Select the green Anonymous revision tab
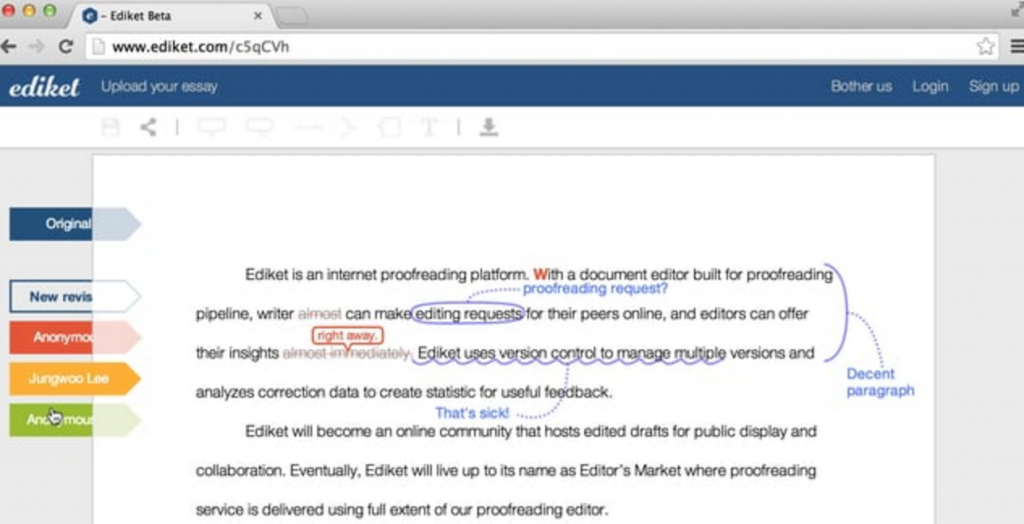This screenshot has width=1024, height=524. pos(74,420)
